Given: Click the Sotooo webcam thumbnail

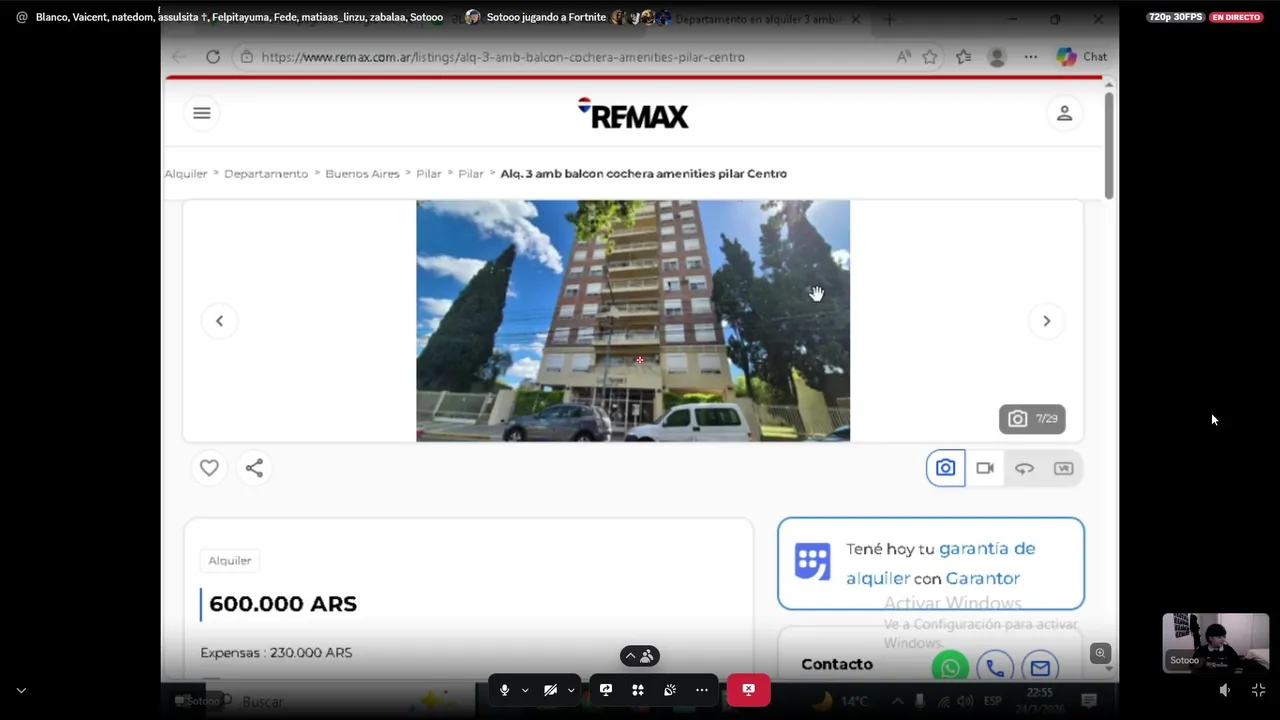Looking at the screenshot, I should click(1216, 642).
